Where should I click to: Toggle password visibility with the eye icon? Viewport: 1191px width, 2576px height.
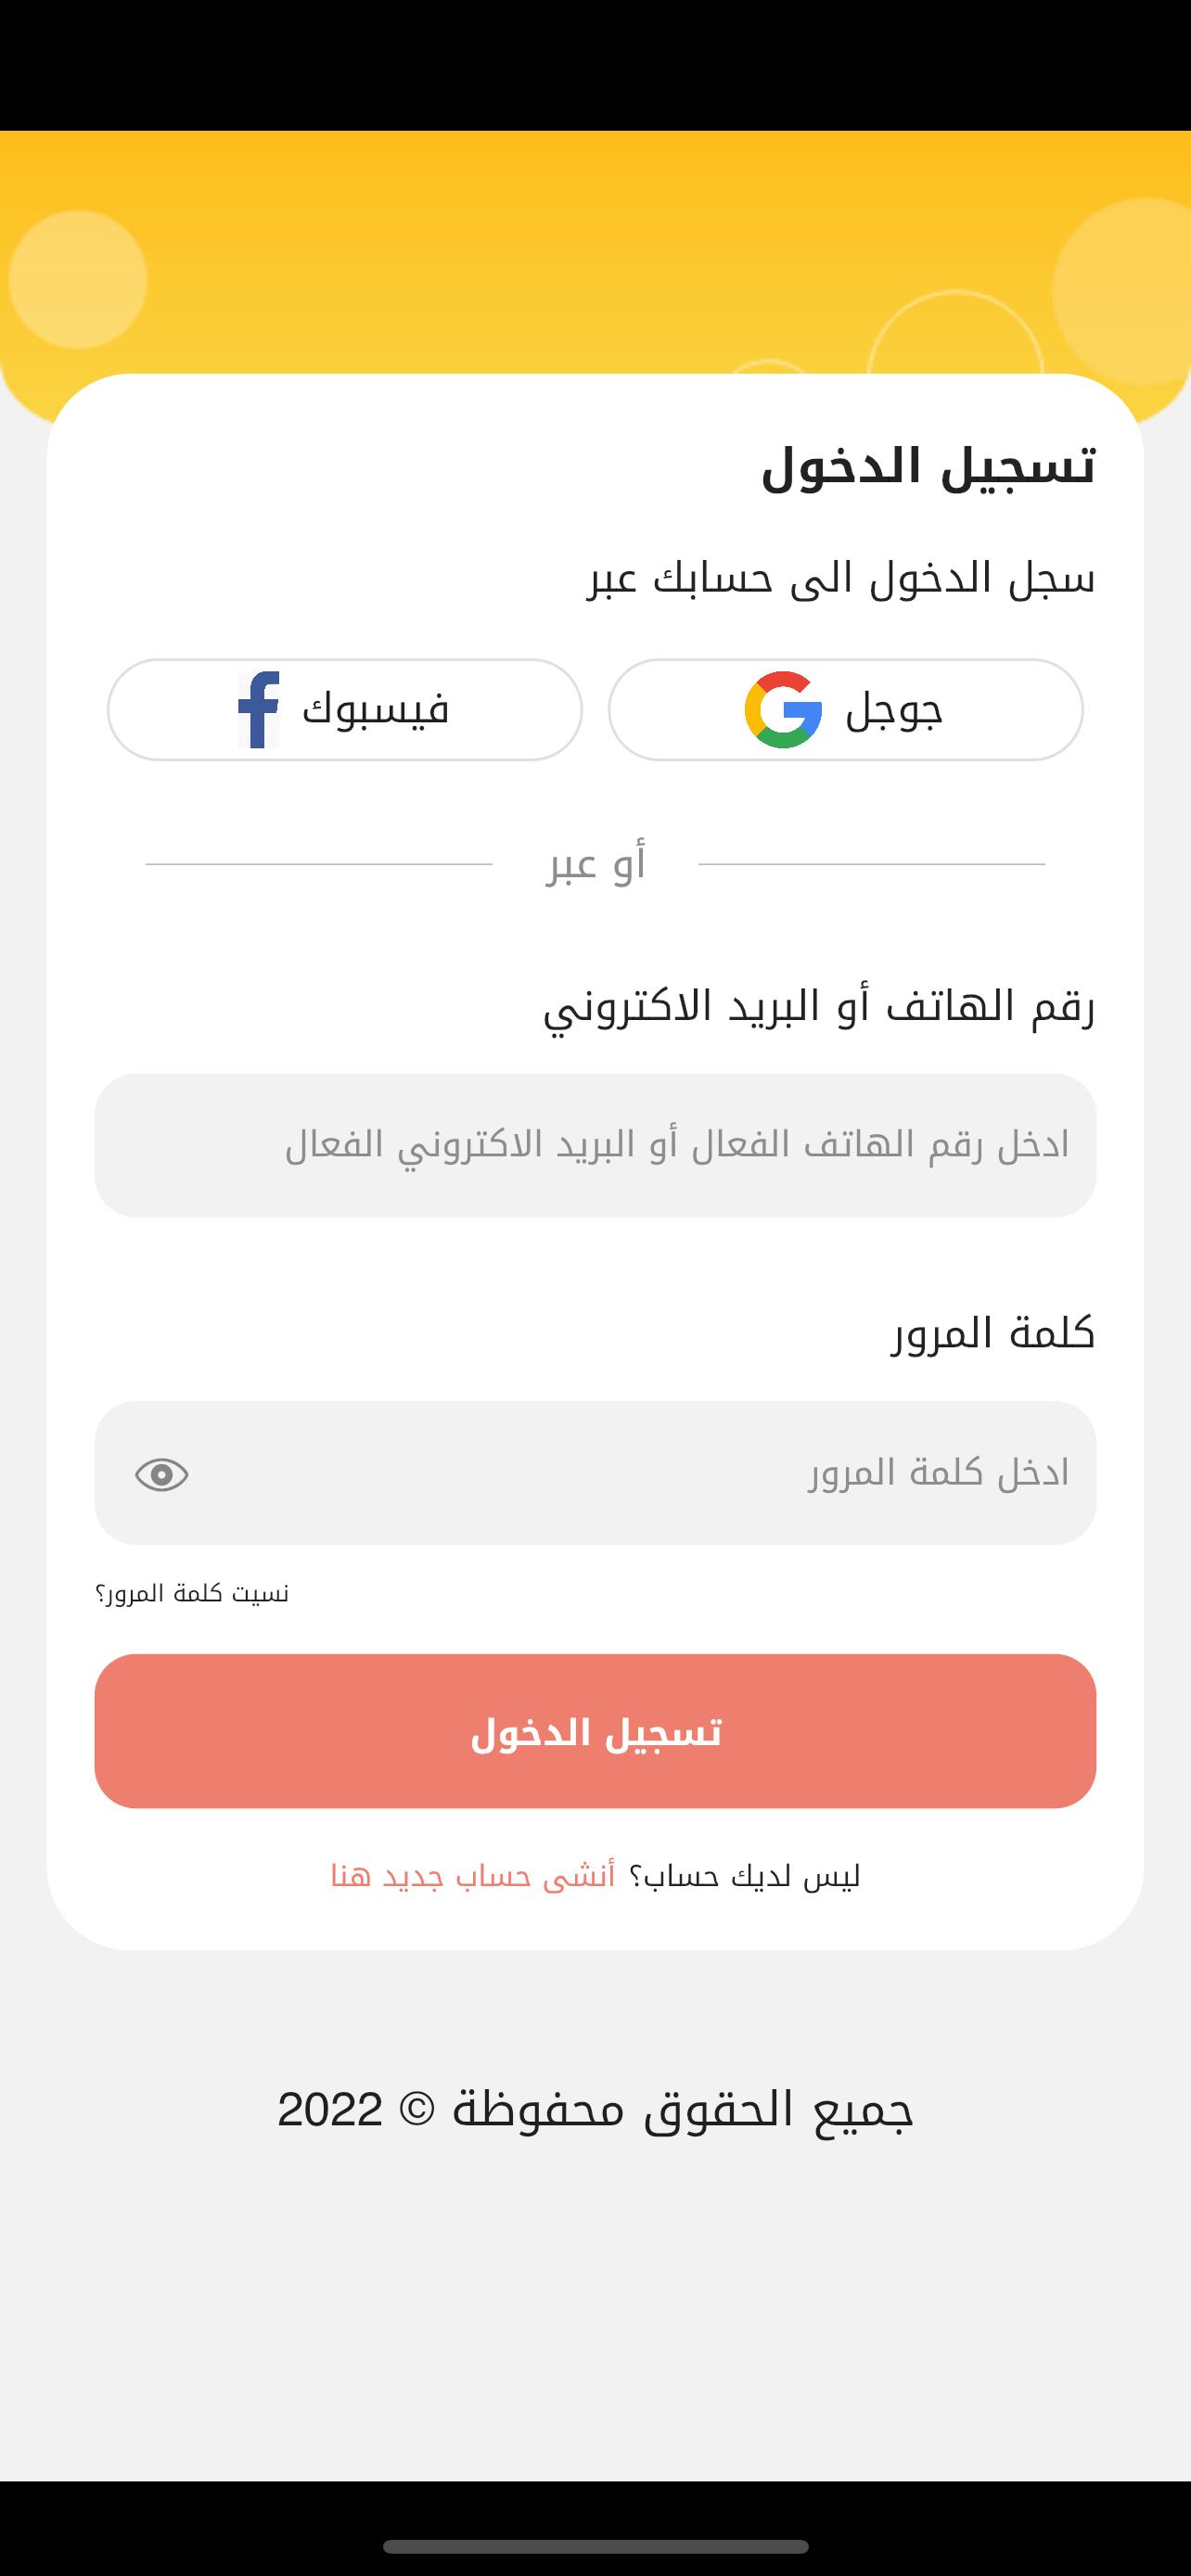[162, 1474]
